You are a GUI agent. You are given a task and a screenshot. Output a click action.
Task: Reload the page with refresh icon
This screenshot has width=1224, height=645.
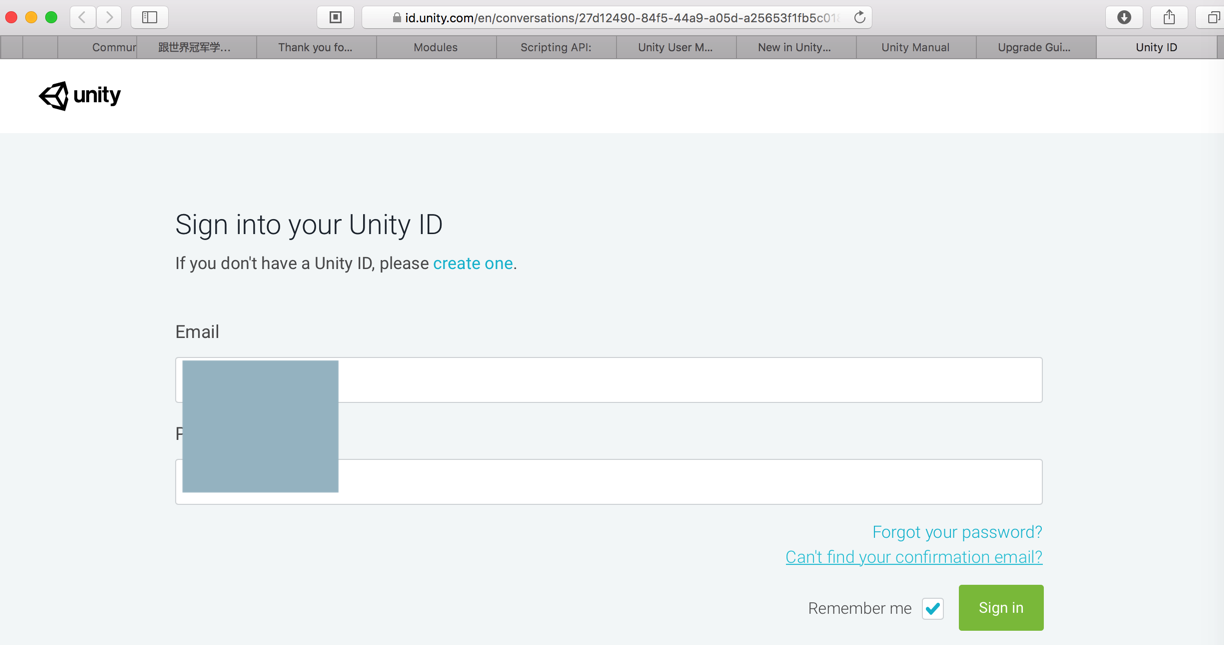(859, 17)
